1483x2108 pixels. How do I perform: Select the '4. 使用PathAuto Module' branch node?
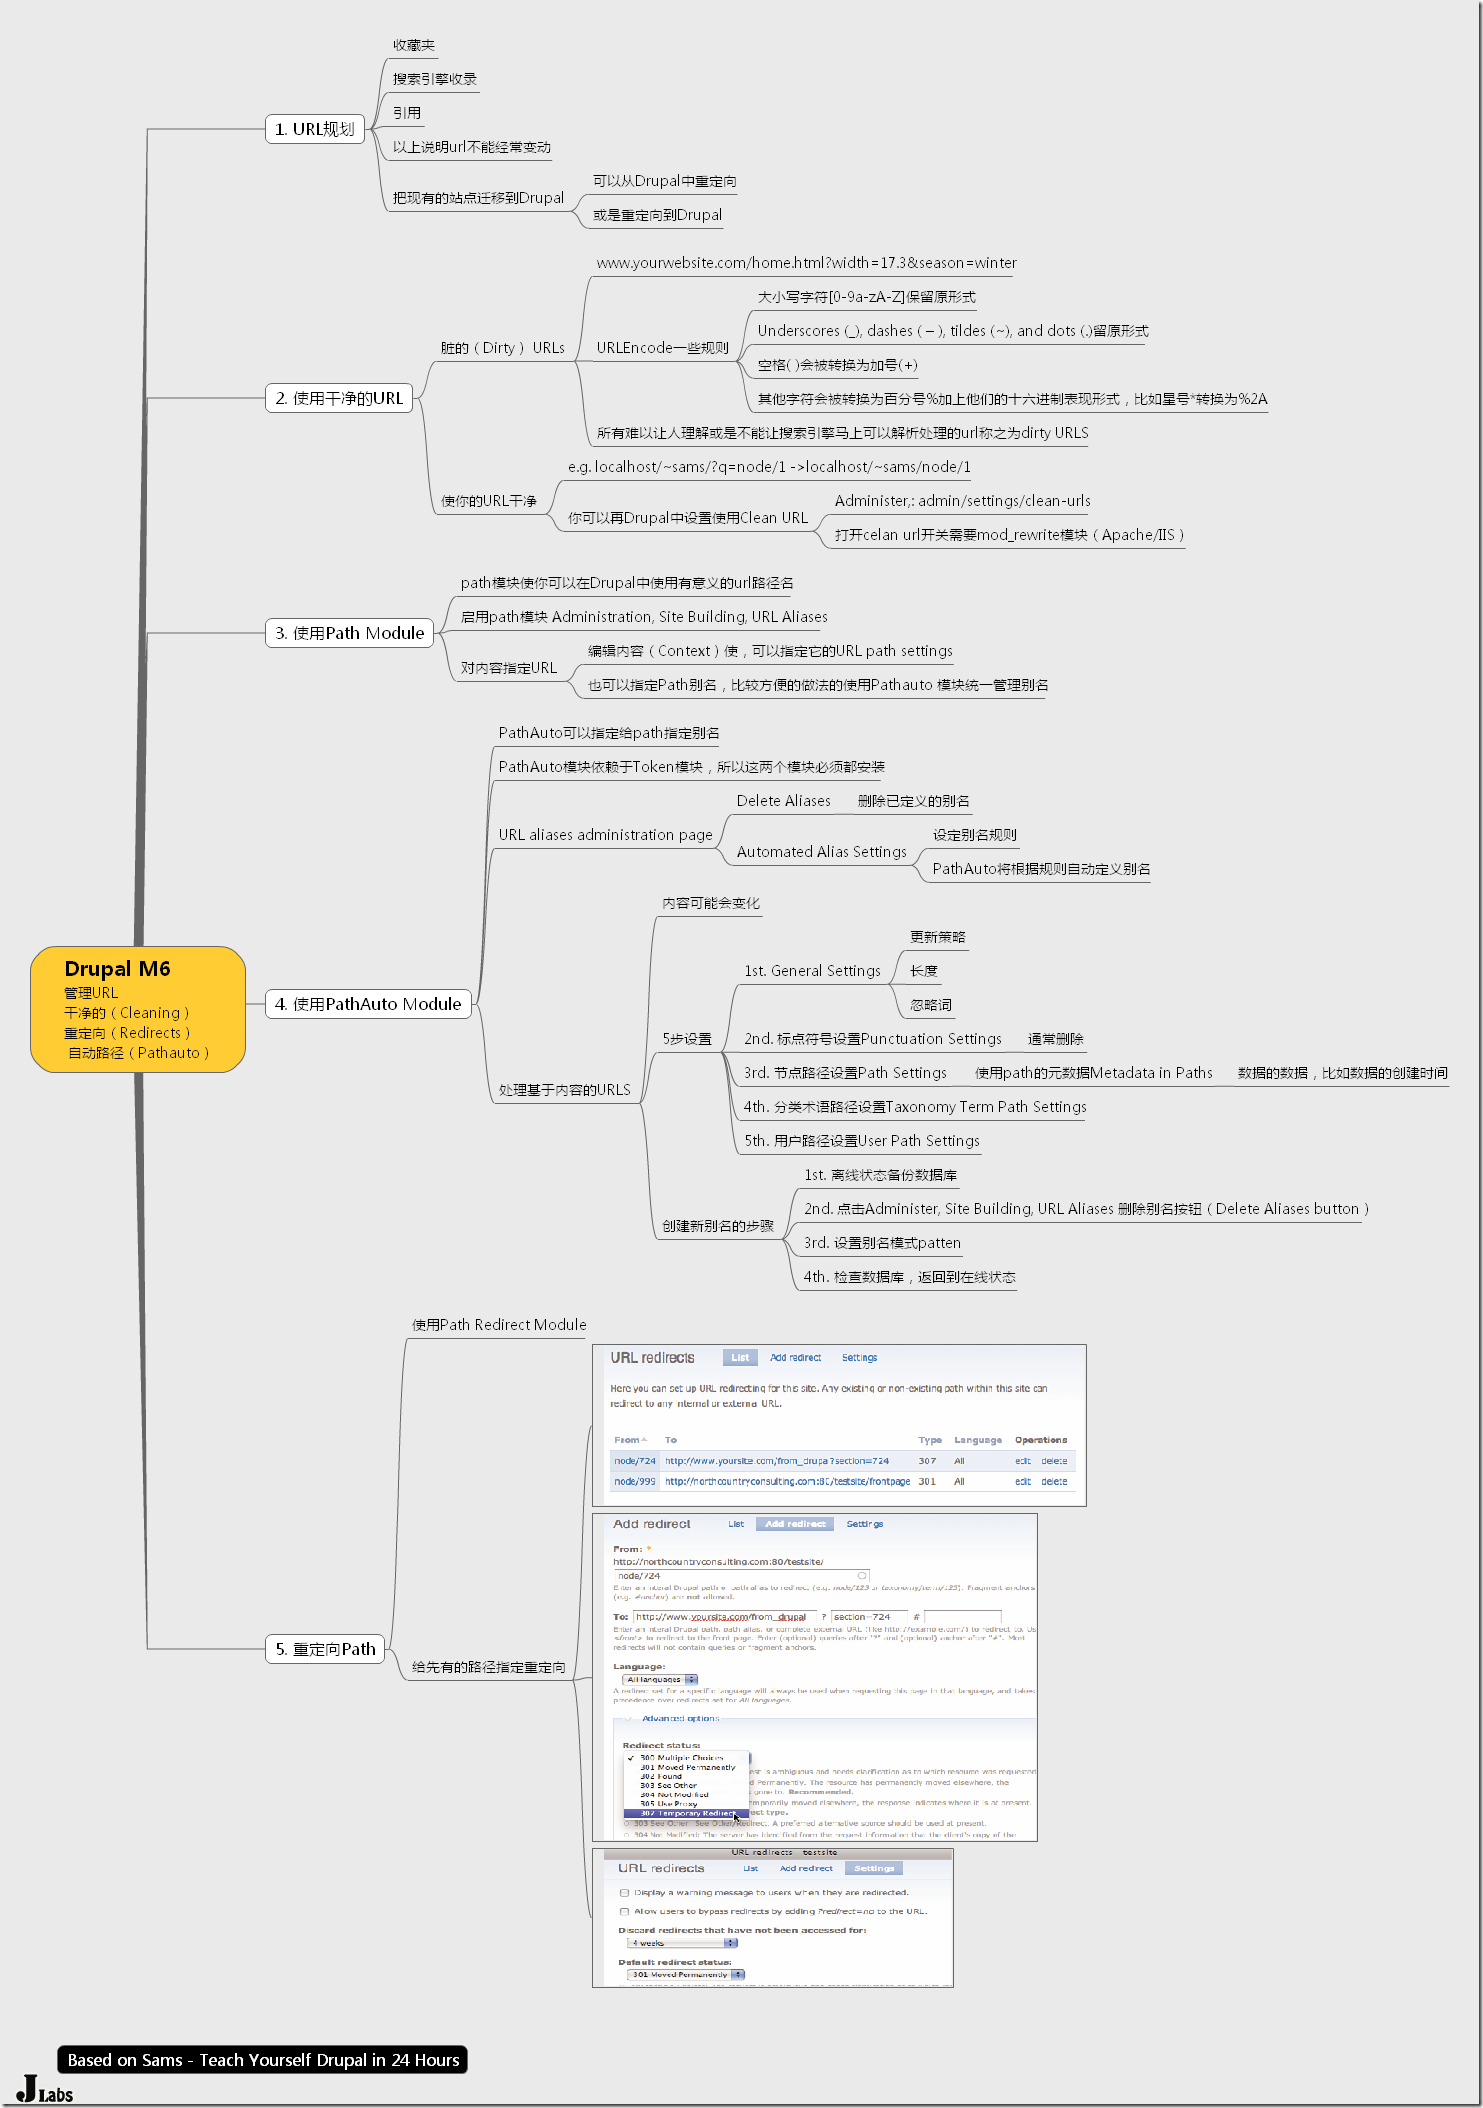tap(368, 1004)
